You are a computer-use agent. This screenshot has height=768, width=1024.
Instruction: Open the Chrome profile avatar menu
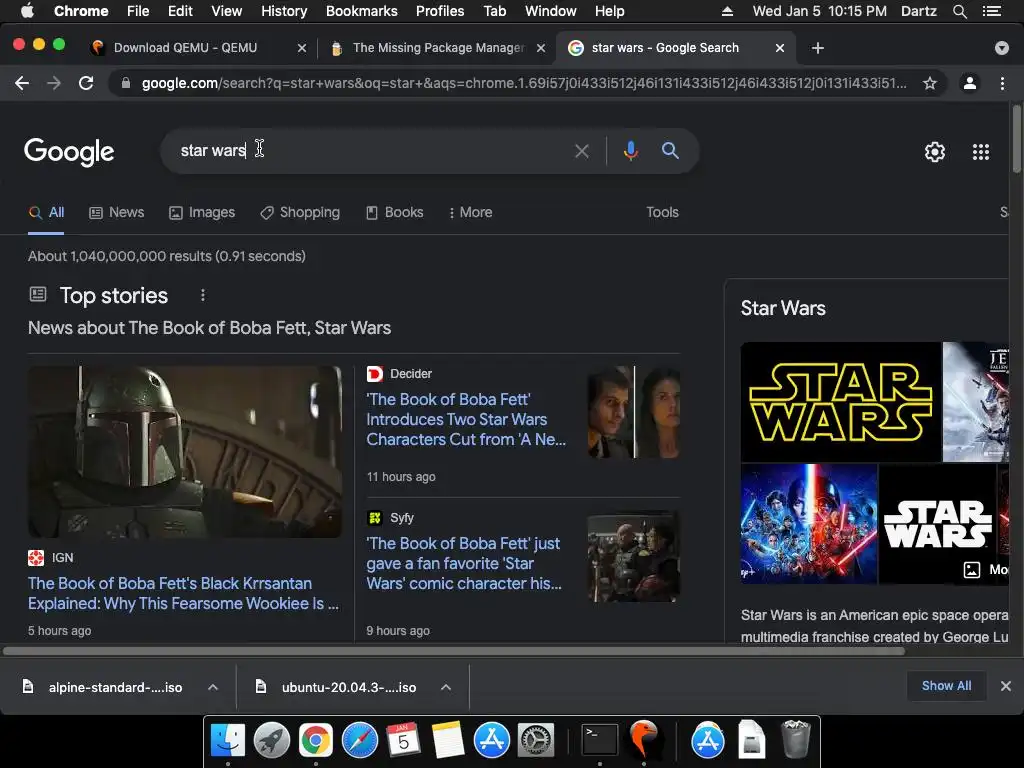[x=970, y=83]
